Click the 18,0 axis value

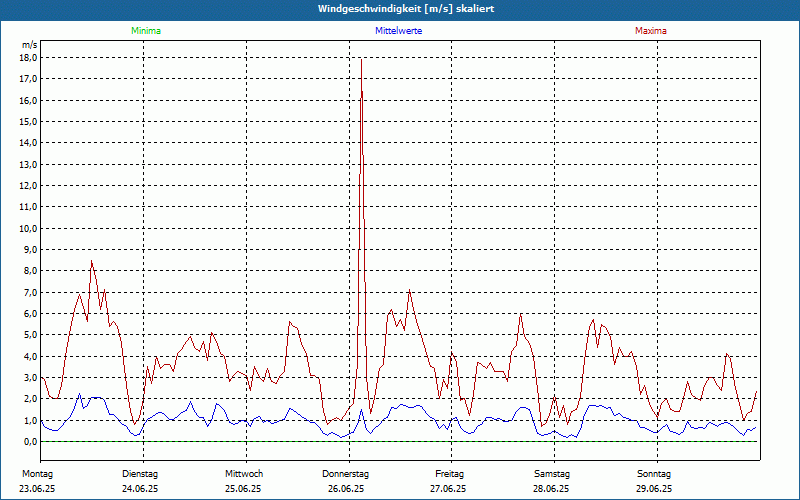(x=29, y=58)
